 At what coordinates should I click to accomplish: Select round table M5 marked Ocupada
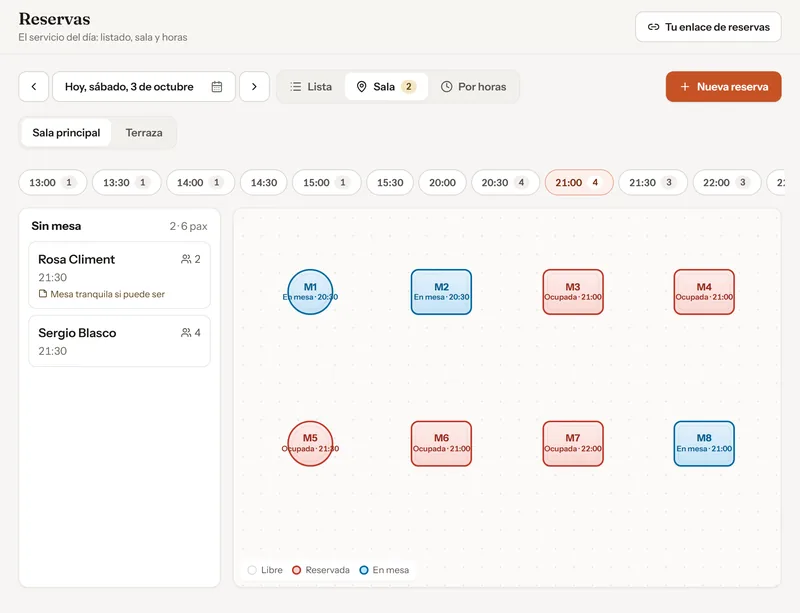click(x=310, y=444)
